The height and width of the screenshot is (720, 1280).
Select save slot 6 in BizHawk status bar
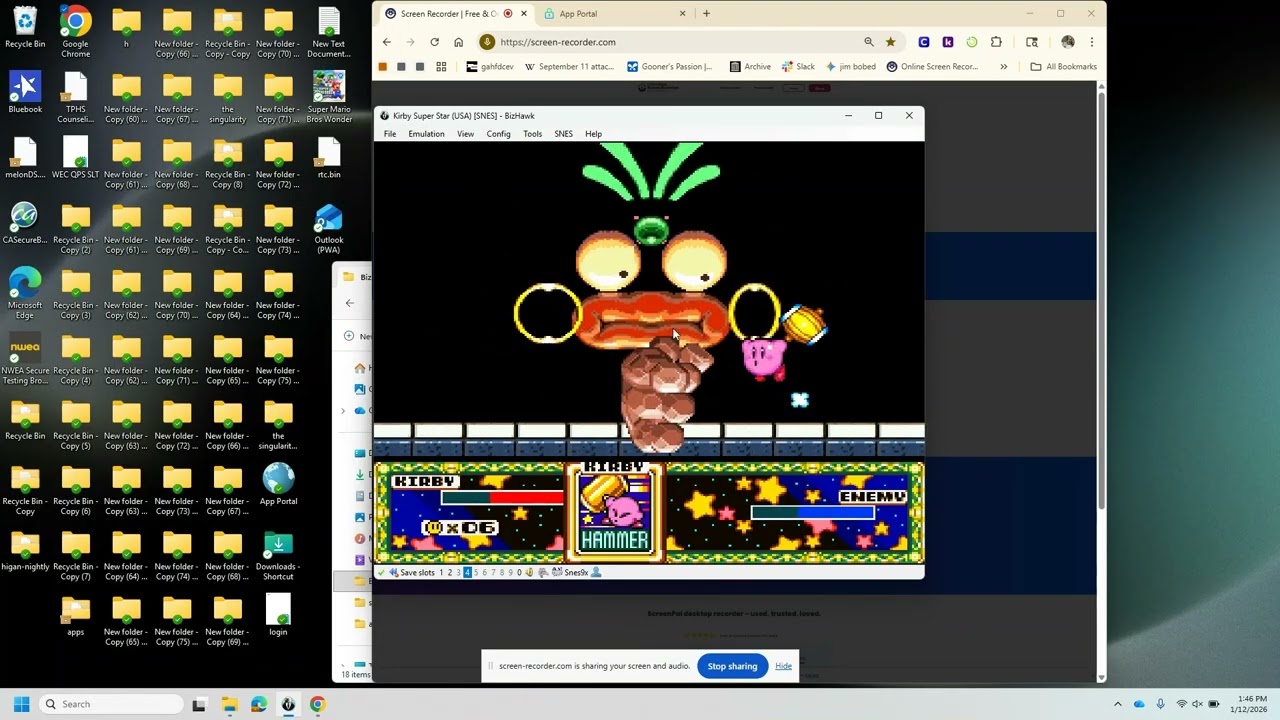pyautogui.click(x=484, y=573)
